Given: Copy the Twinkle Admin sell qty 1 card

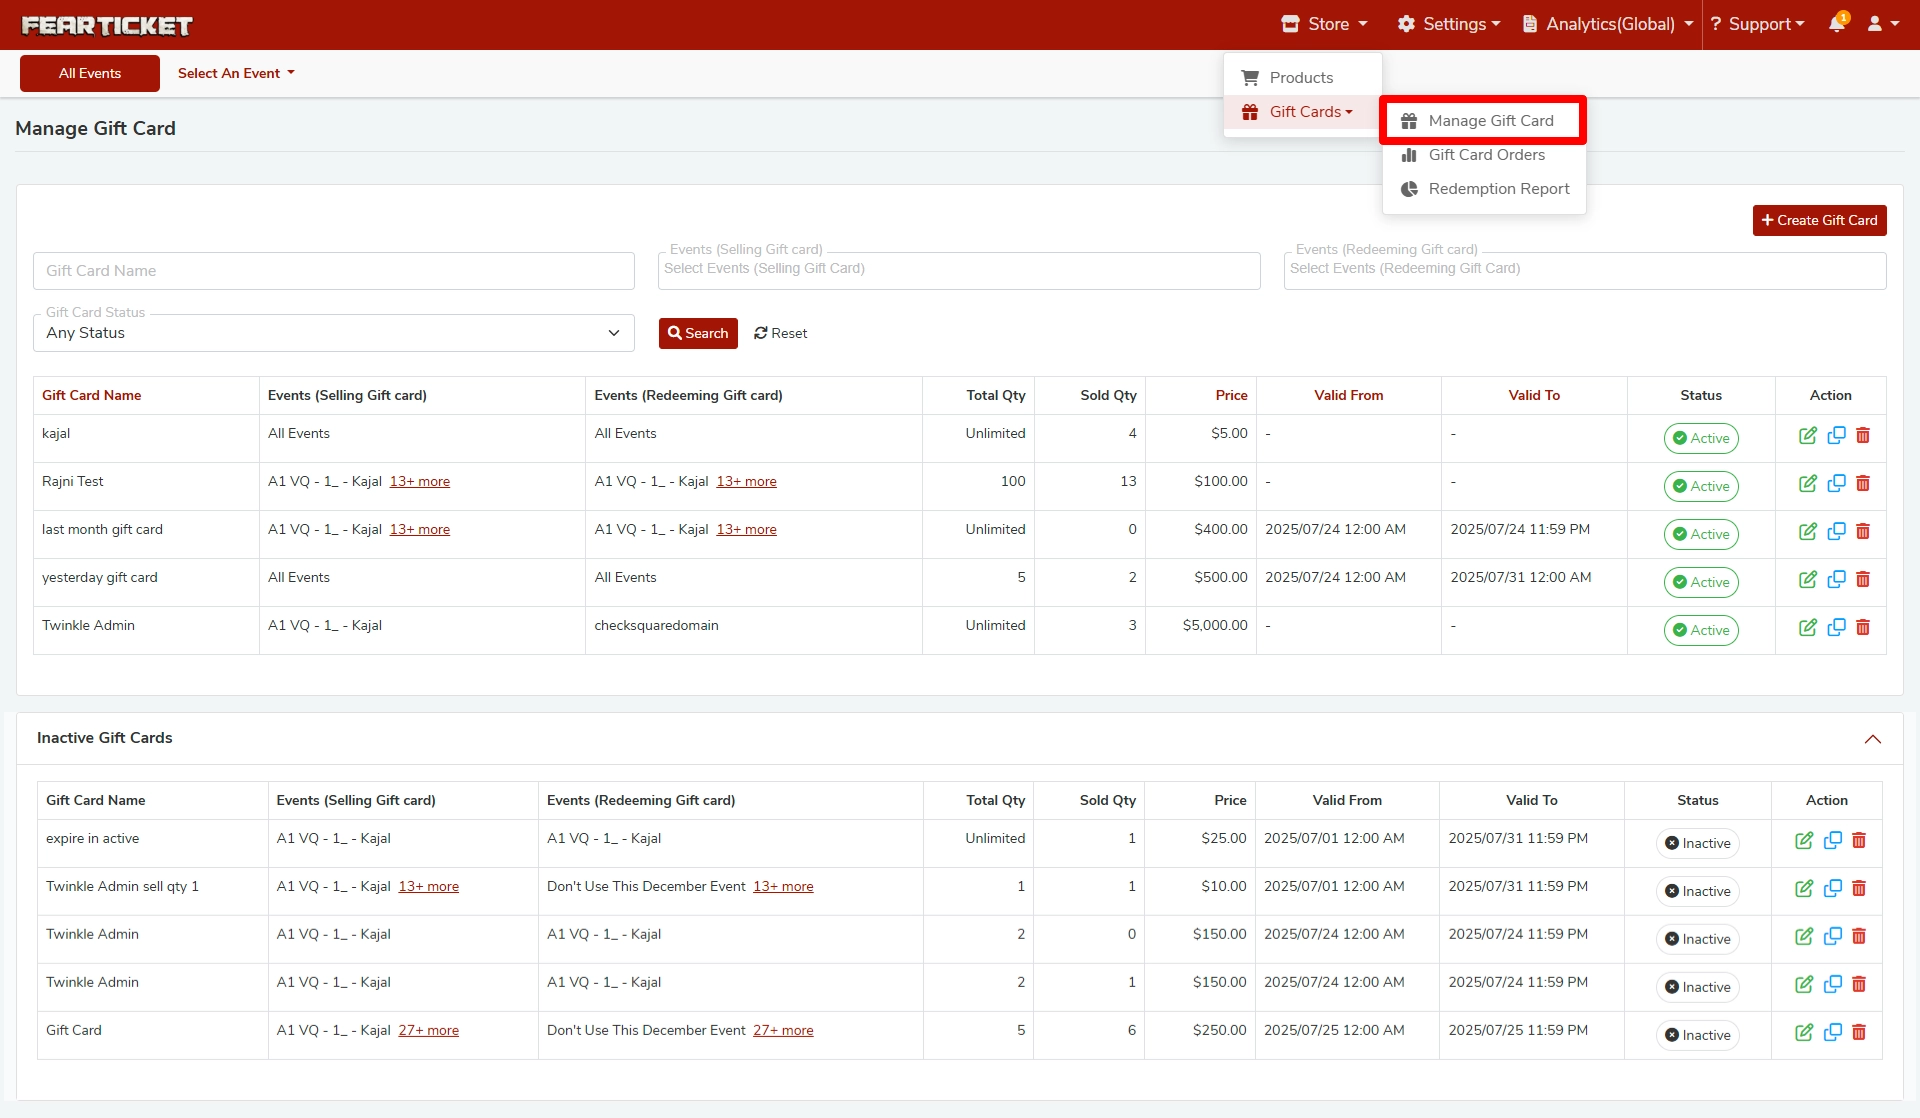Looking at the screenshot, I should (x=1832, y=889).
